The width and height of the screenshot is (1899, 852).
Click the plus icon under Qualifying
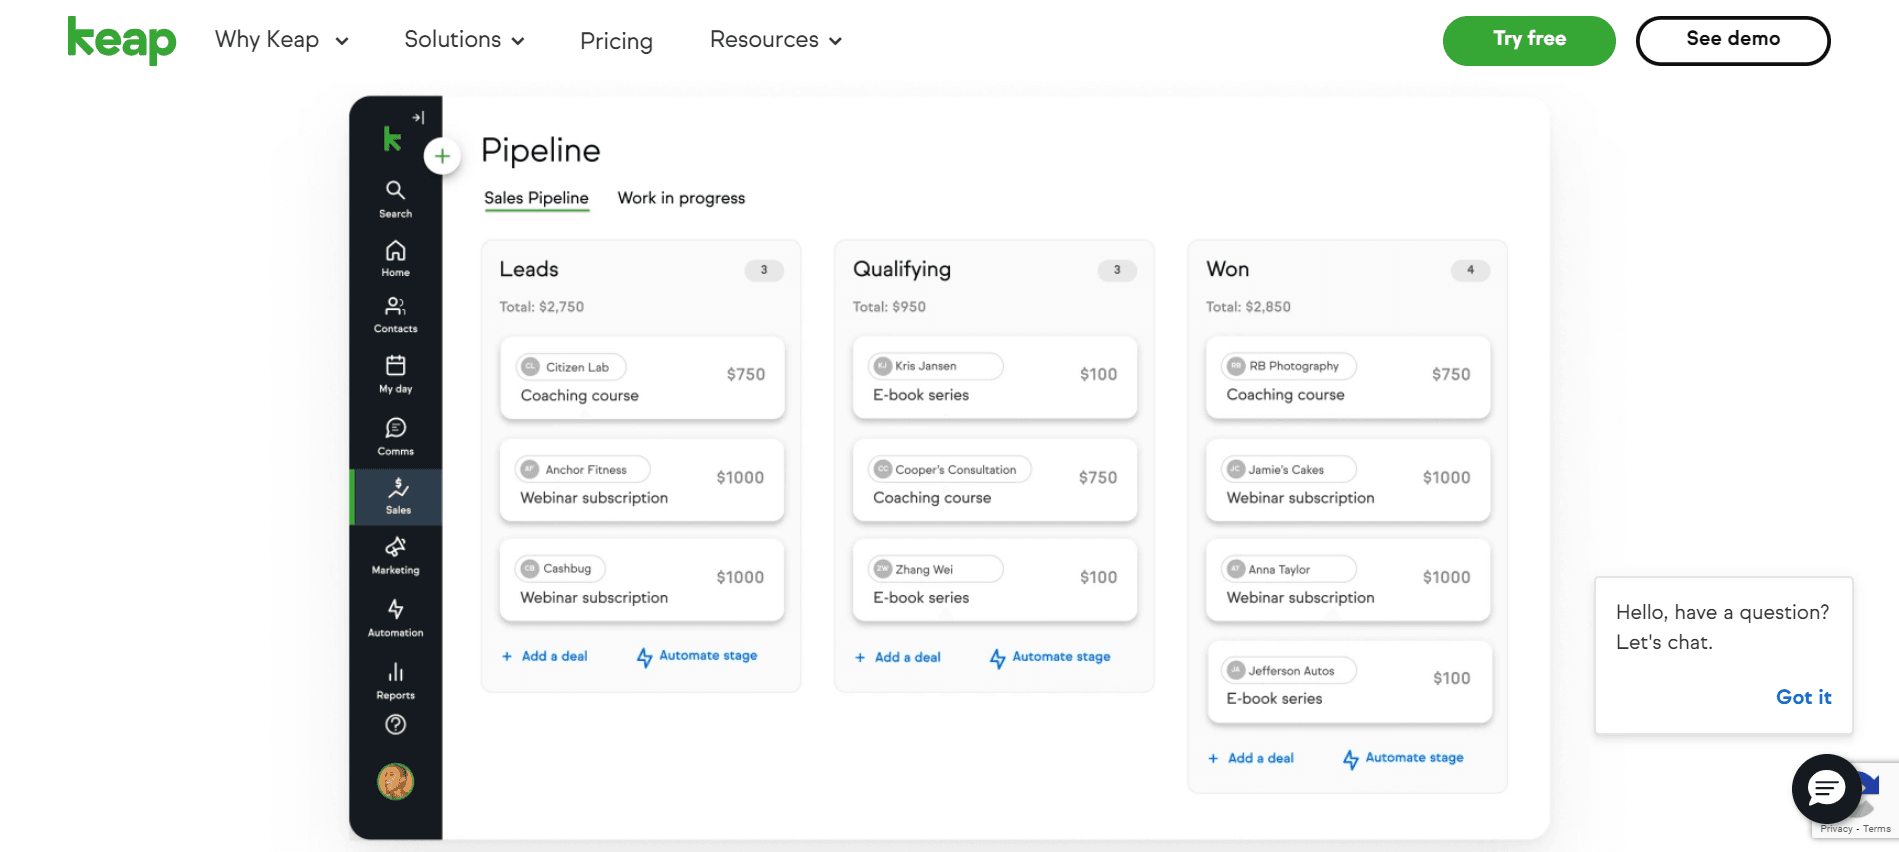(x=860, y=657)
